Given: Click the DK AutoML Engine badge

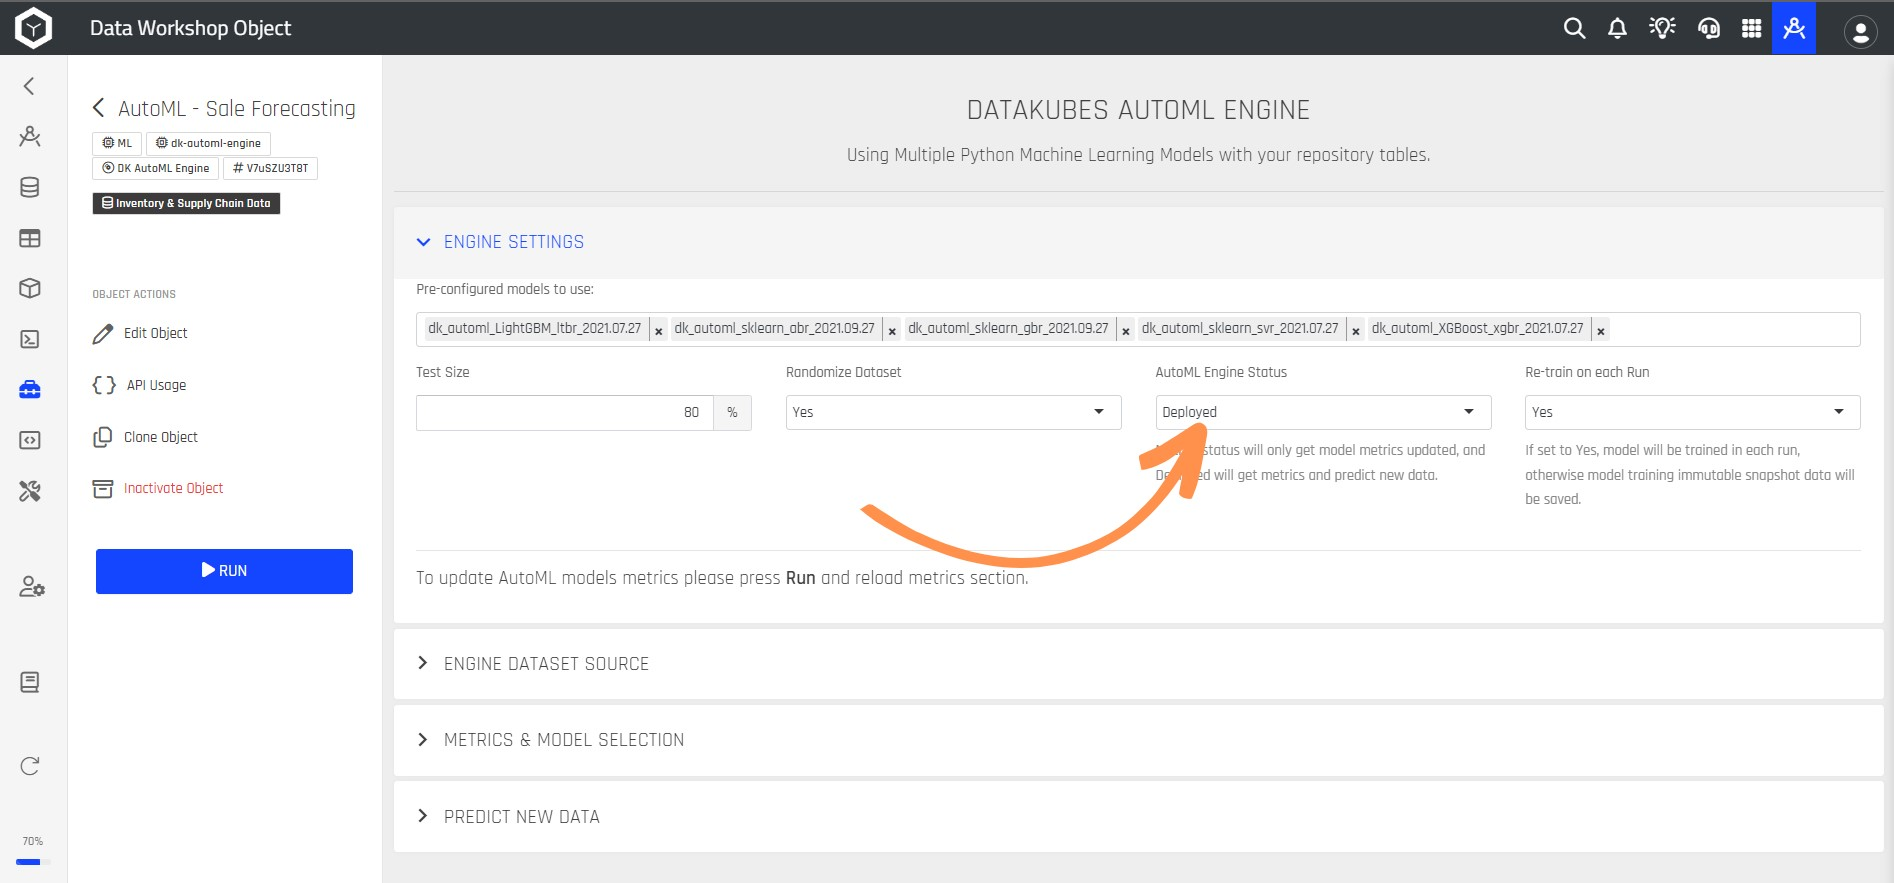Looking at the screenshot, I should tap(155, 168).
